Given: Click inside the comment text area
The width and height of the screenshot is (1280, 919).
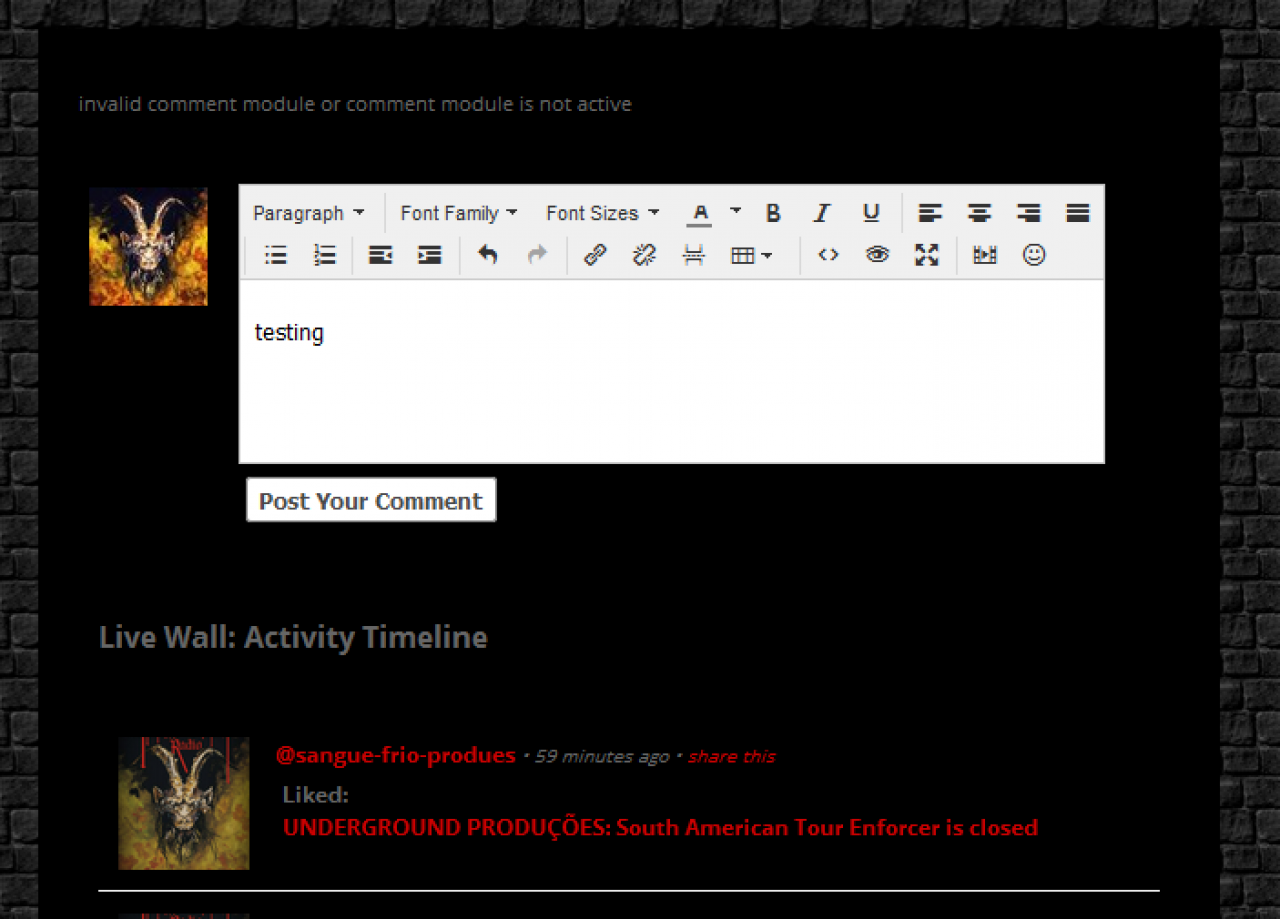Looking at the screenshot, I should (672, 371).
